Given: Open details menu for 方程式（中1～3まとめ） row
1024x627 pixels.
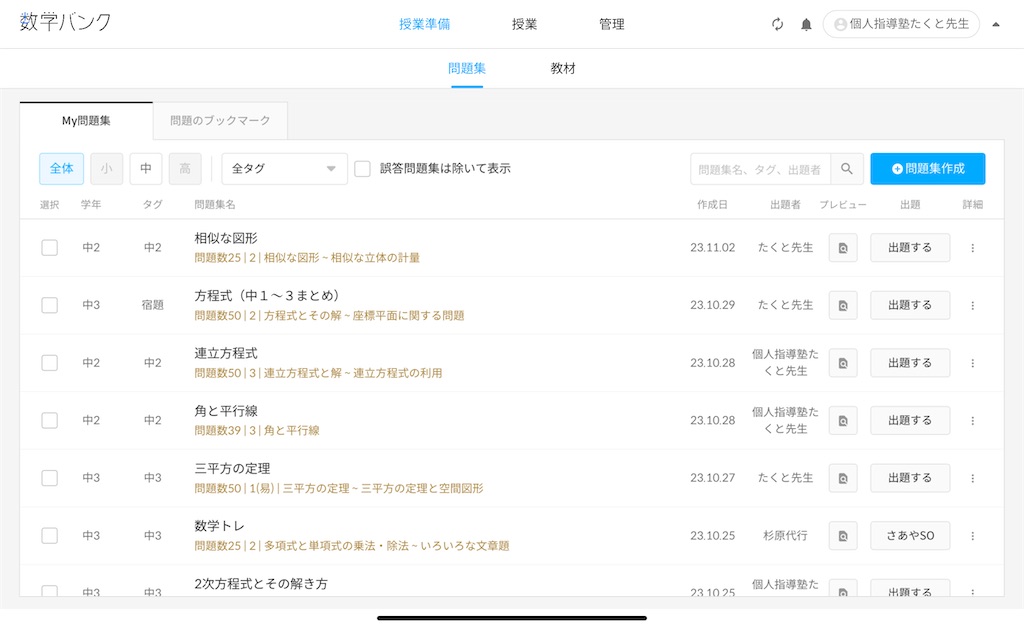Looking at the screenshot, I should point(972,306).
